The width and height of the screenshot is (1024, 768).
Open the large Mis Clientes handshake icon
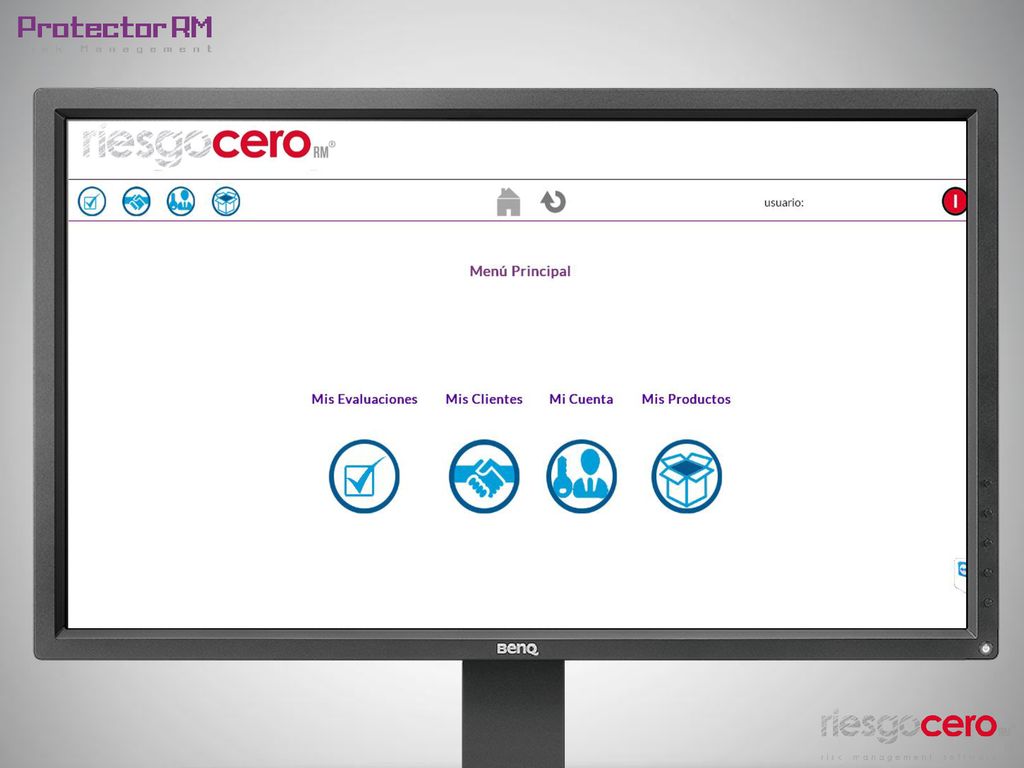coord(484,476)
